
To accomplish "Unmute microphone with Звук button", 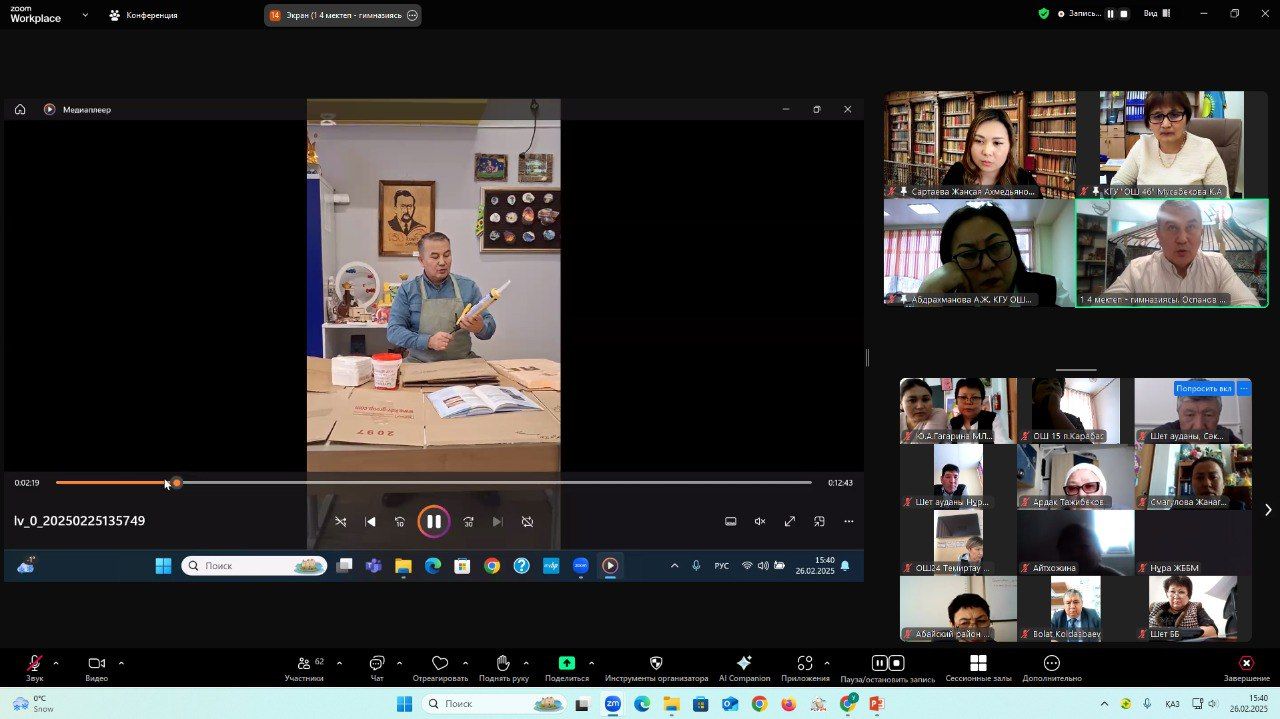I will [34, 667].
